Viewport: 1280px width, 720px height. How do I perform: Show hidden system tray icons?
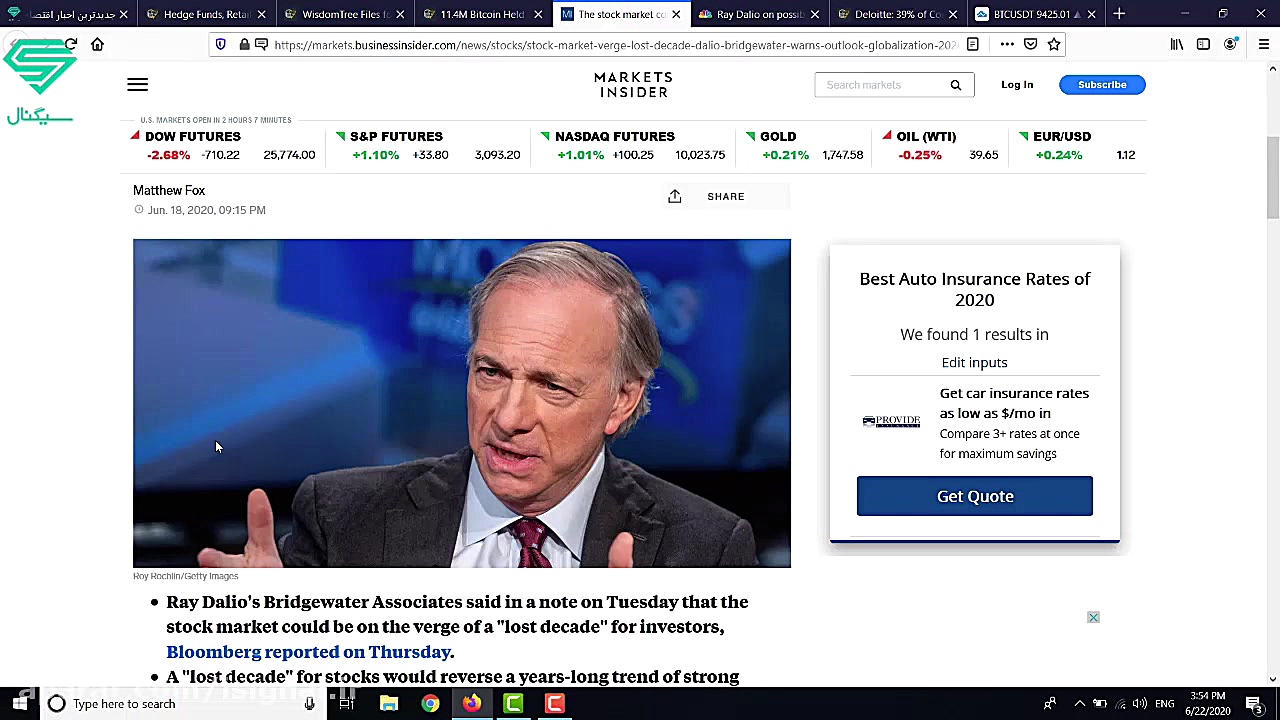tap(1078, 704)
